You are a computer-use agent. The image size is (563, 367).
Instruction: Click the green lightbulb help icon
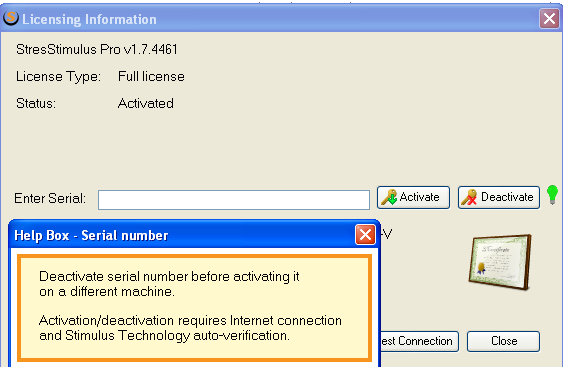(552, 195)
